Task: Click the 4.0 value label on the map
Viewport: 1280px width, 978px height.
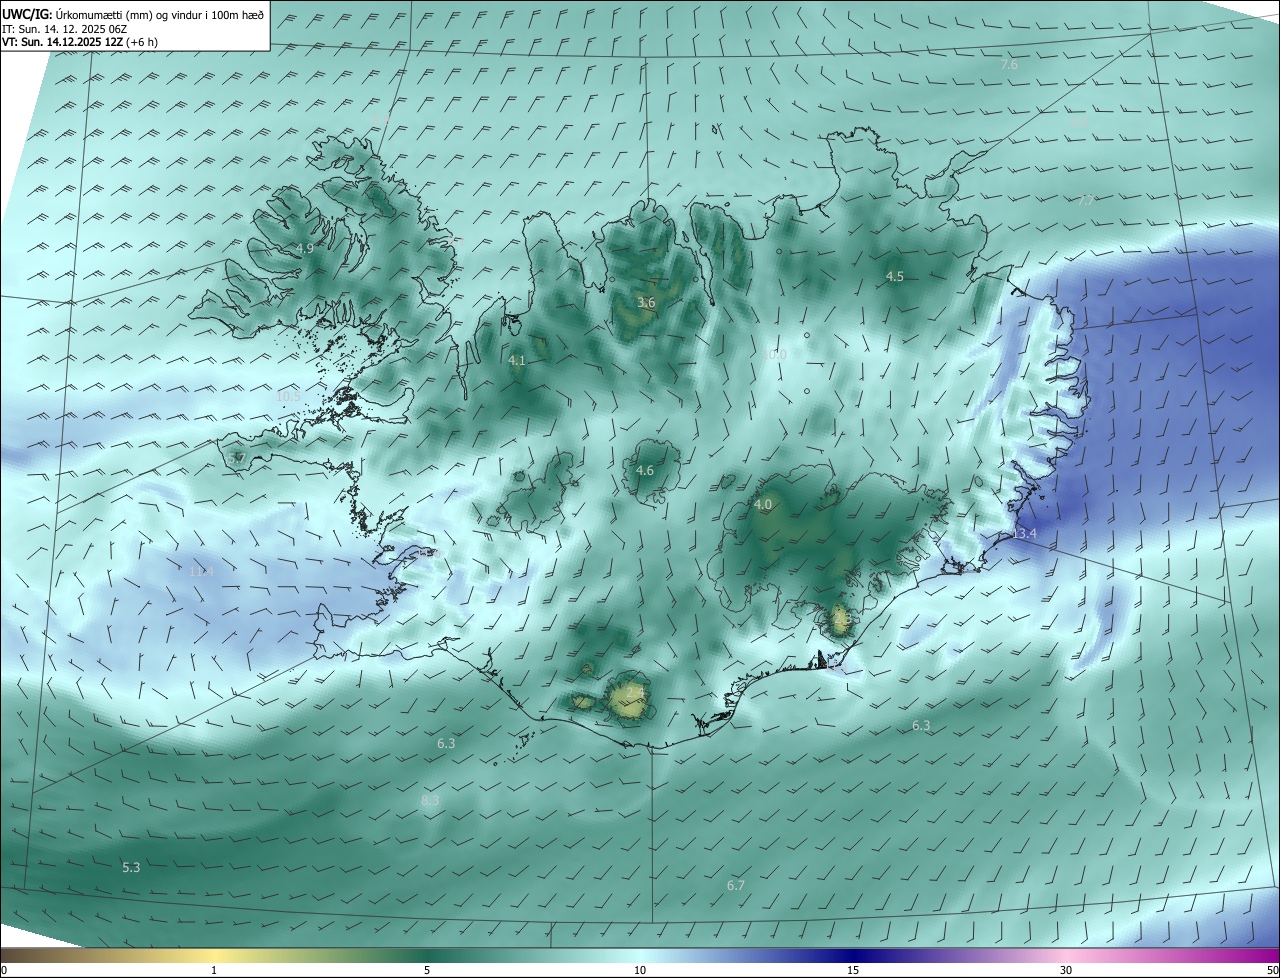Action: pyautogui.click(x=763, y=505)
